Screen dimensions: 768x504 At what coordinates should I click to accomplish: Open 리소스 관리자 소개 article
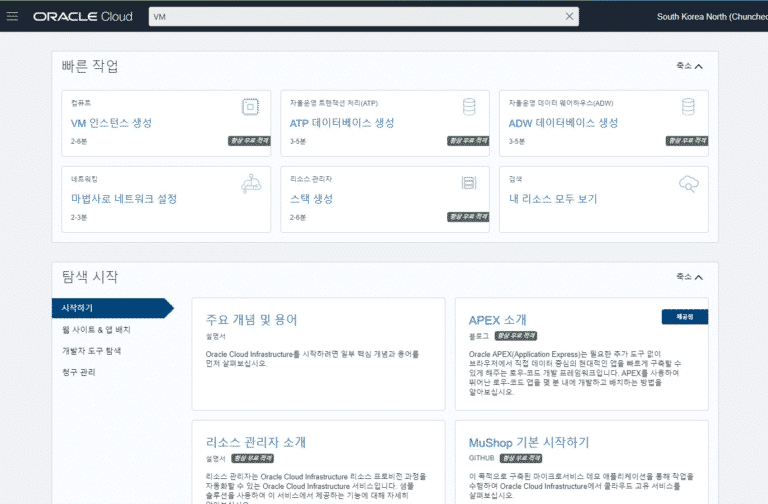256,442
